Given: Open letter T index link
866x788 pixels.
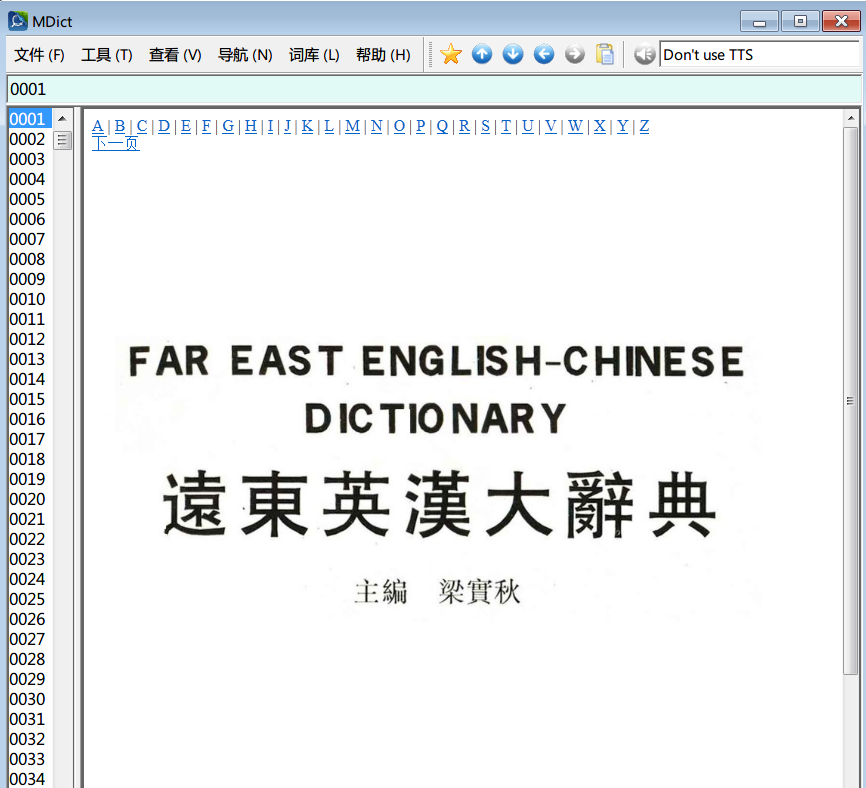Looking at the screenshot, I should click(506, 126).
